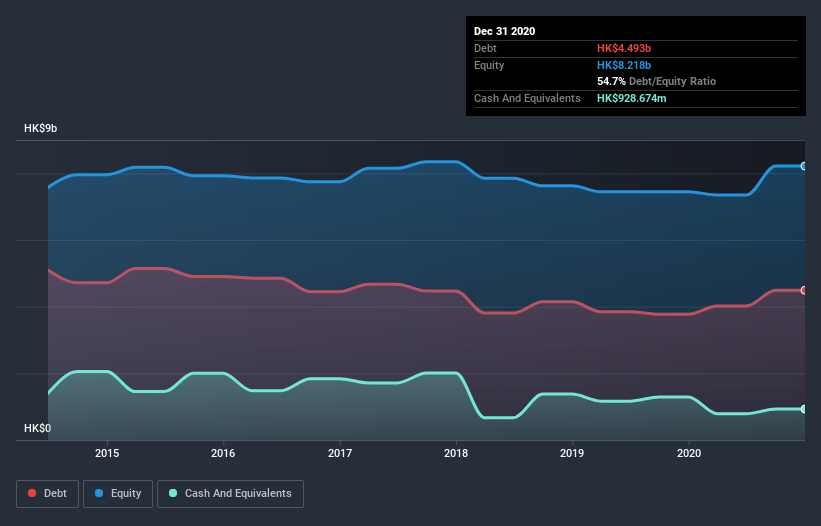Select the Cash endpoint marker on the teal line
The image size is (821, 526).
coord(804,409)
